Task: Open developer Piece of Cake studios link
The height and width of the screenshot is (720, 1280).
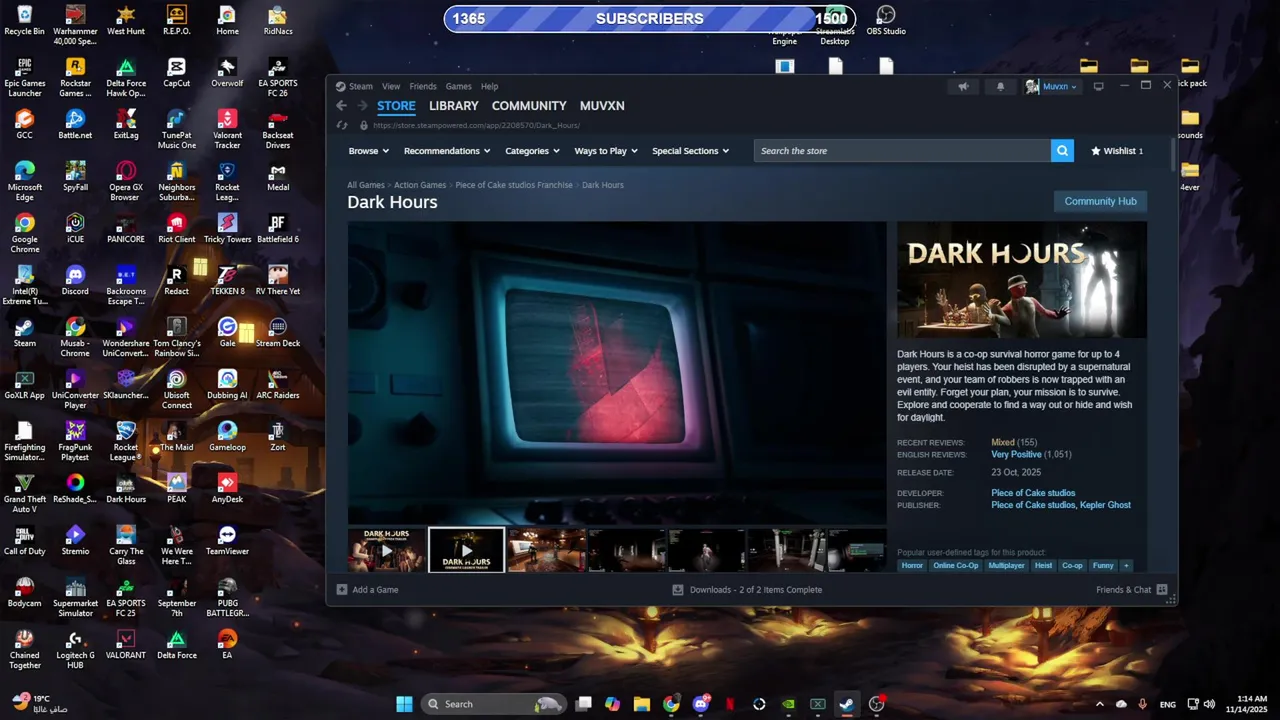Action: [x=1033, y=493]
